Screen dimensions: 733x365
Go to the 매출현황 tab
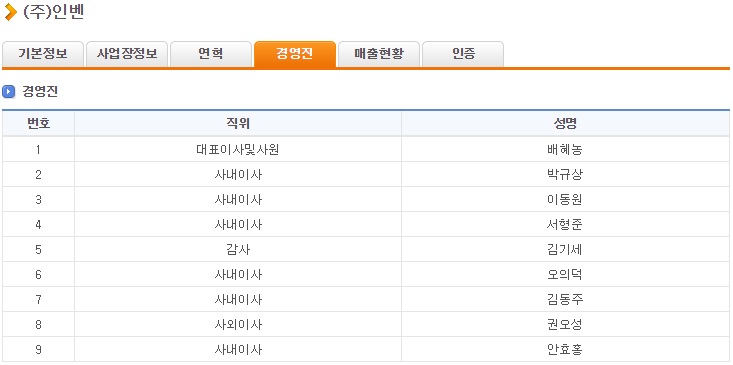[379, 54]
